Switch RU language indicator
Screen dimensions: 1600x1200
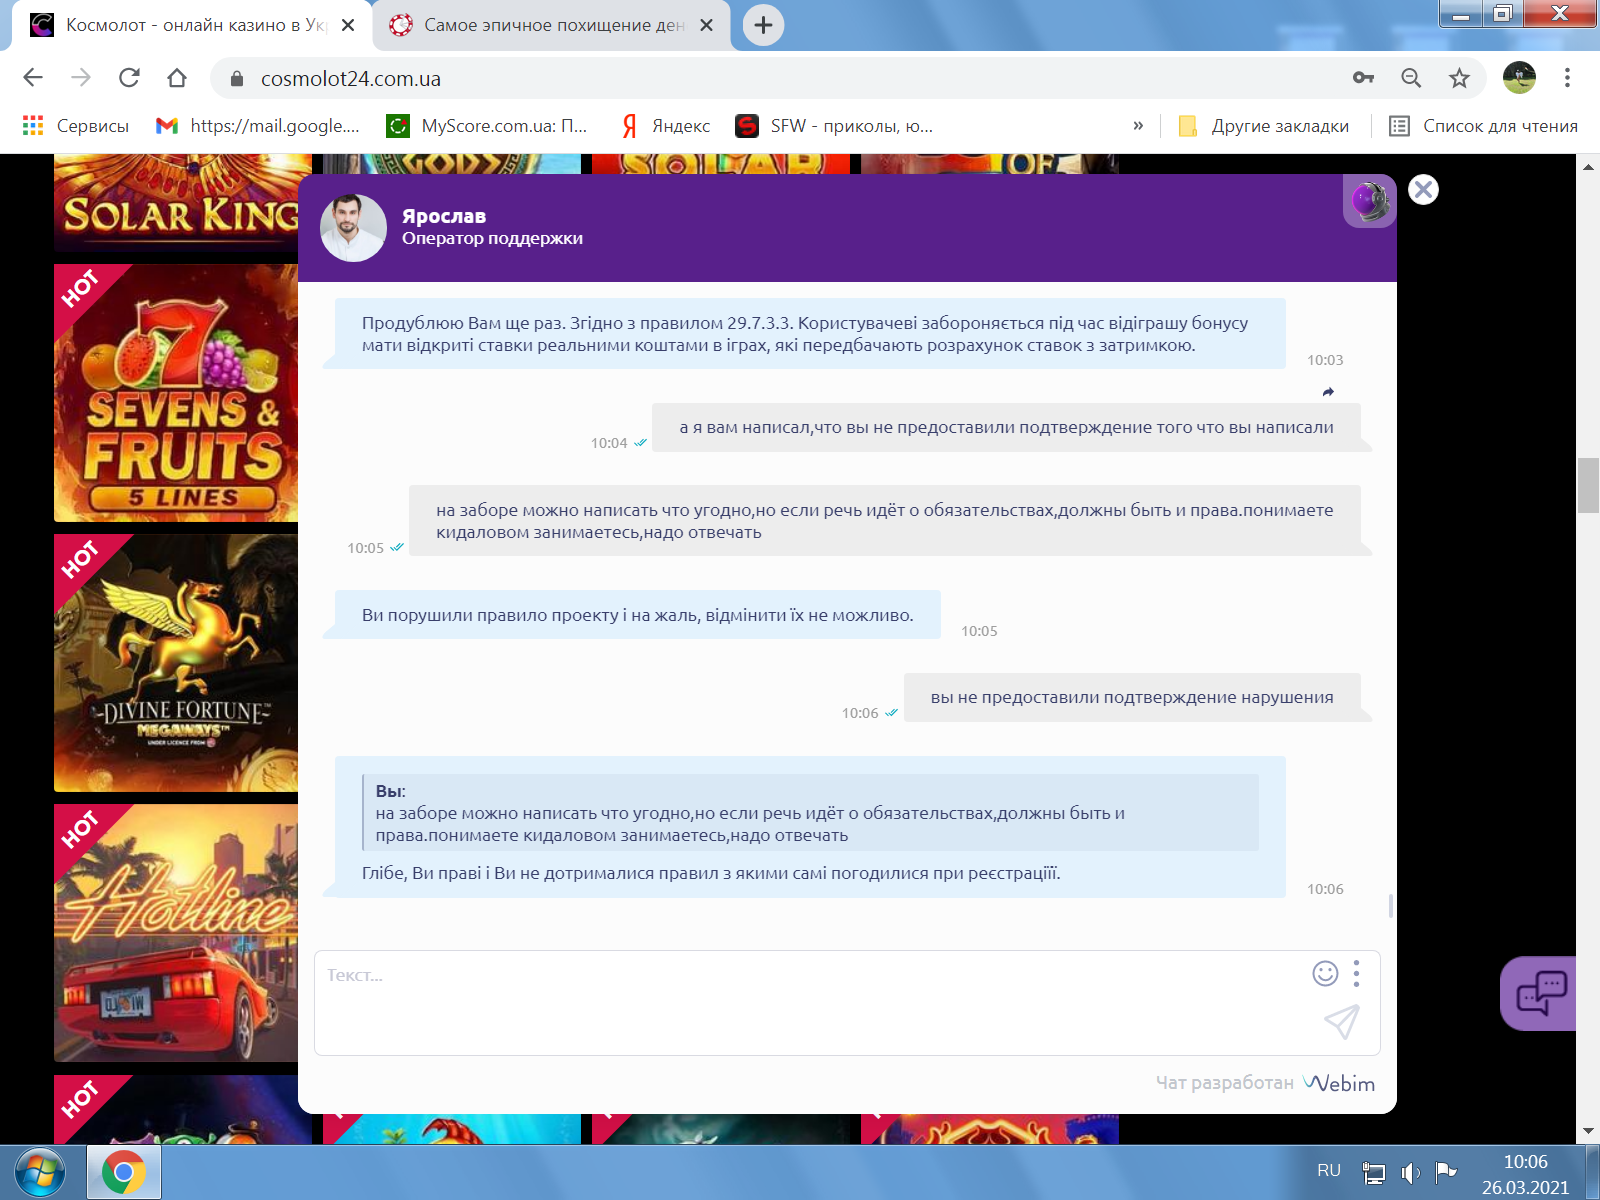point(1329,1170)
